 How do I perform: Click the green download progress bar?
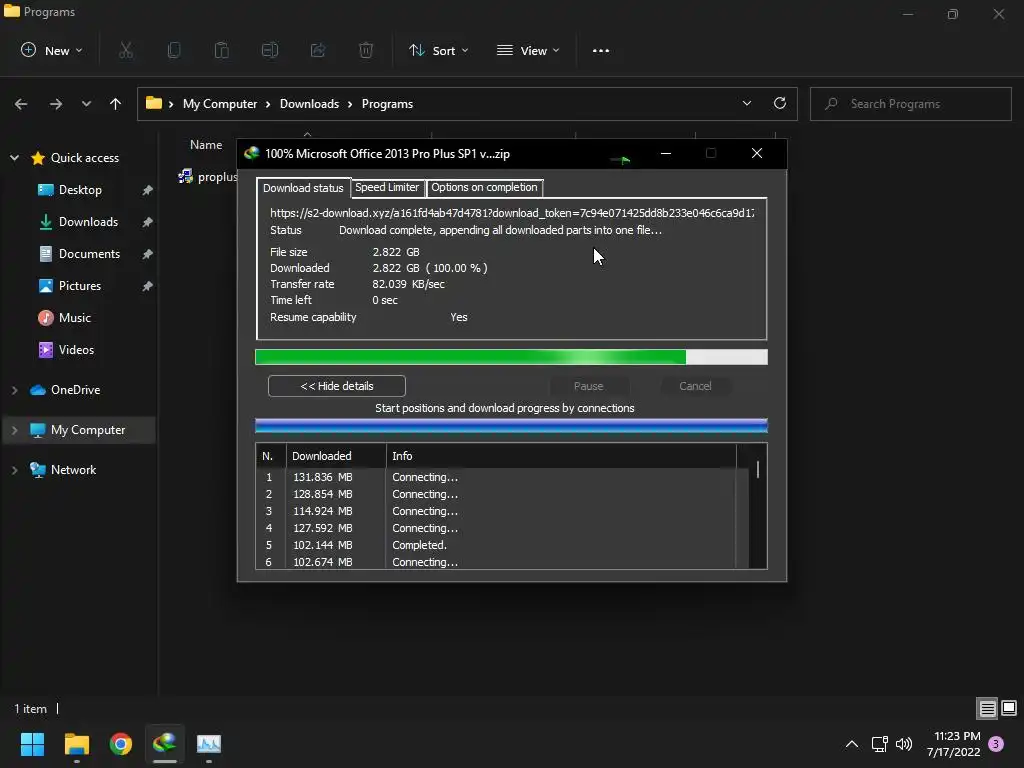(511, 357)
